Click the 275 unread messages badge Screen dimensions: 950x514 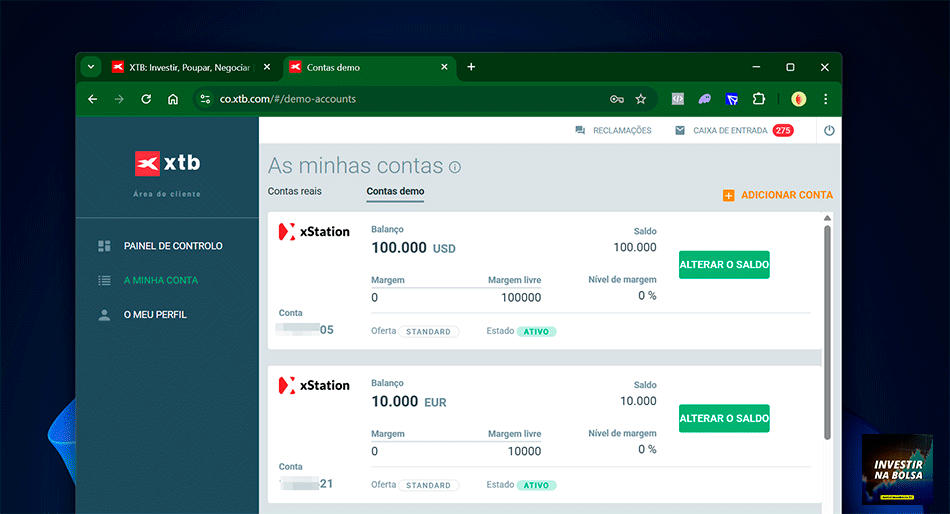783,130
